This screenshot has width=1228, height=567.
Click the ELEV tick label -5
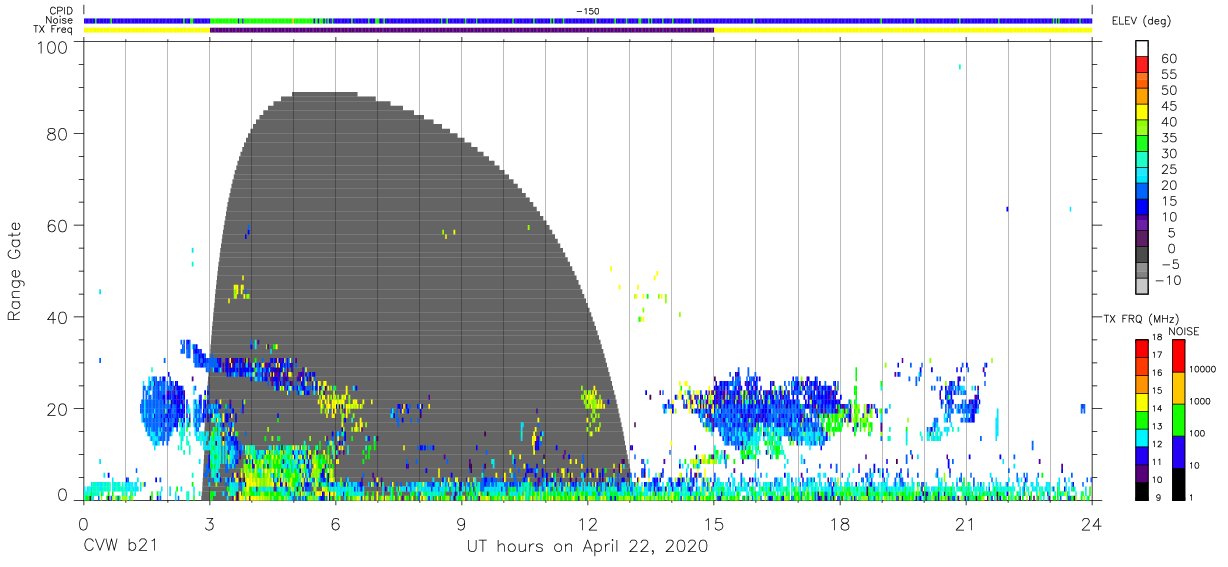tap(1169, 264)
